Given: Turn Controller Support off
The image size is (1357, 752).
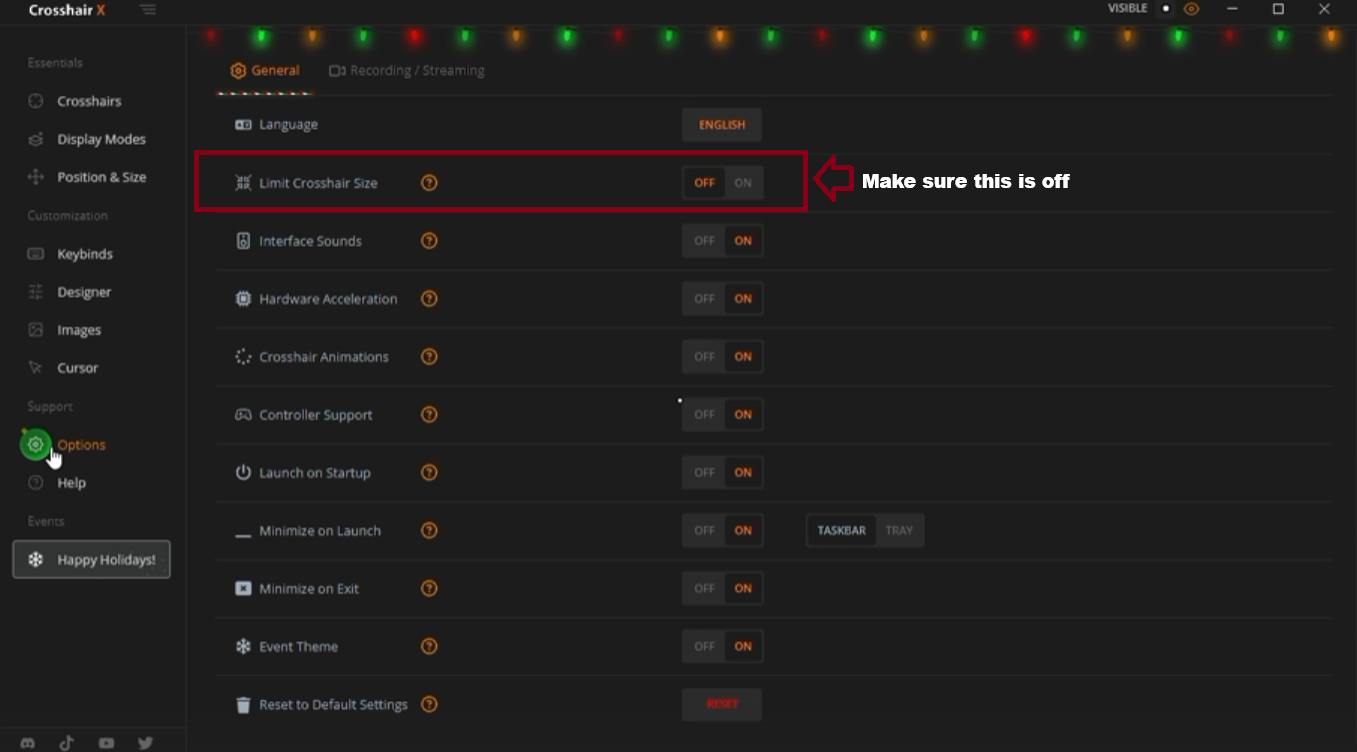Looking at the screenshot, I should pyautogui.click(x=704, y=415).
